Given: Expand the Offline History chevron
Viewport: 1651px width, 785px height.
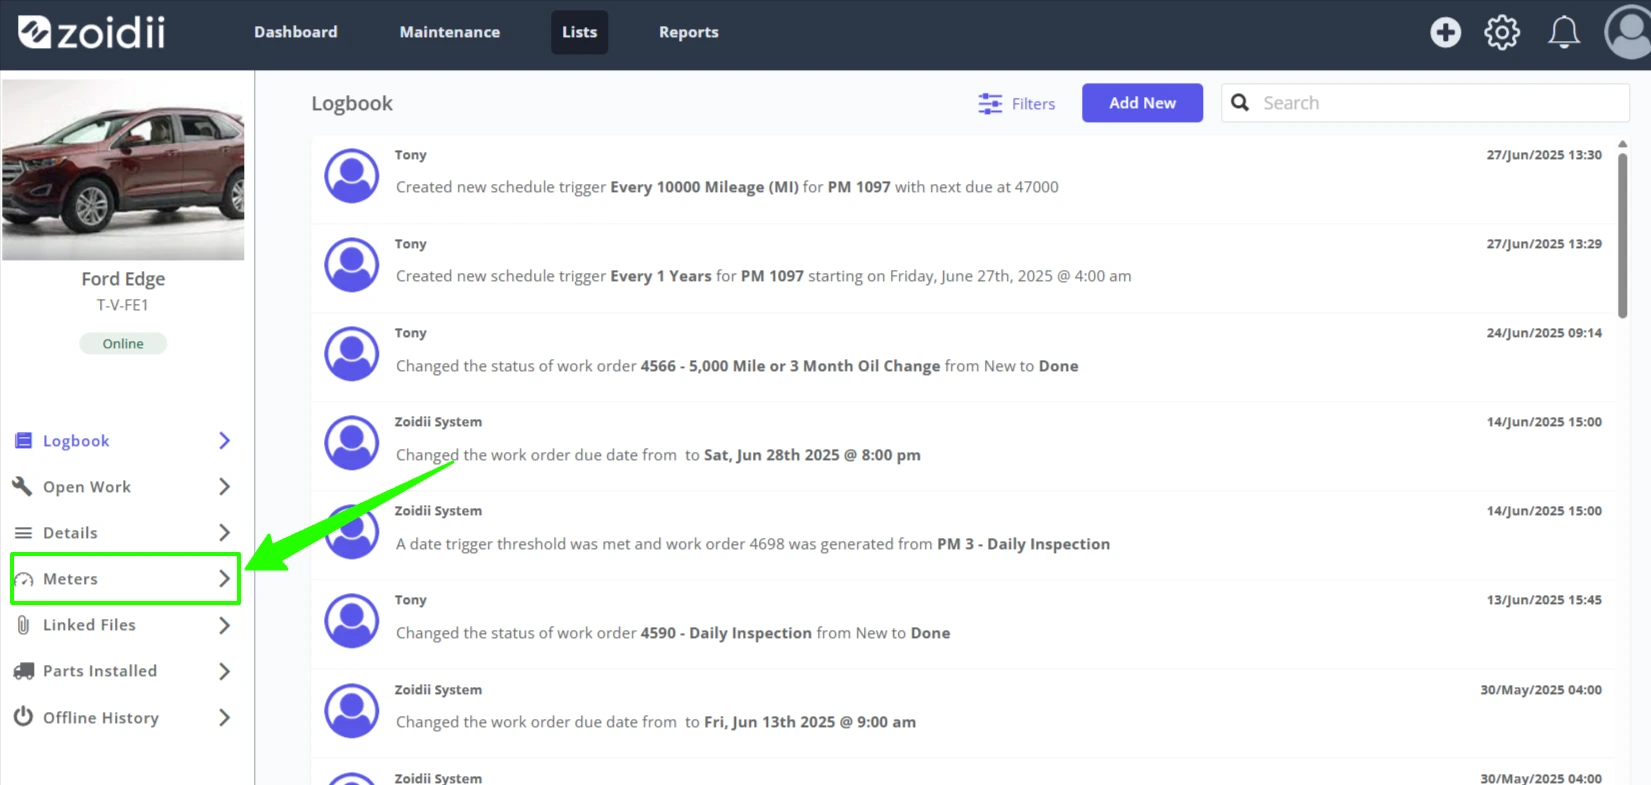Looking at the screenshot, I should tap(224, 718).
